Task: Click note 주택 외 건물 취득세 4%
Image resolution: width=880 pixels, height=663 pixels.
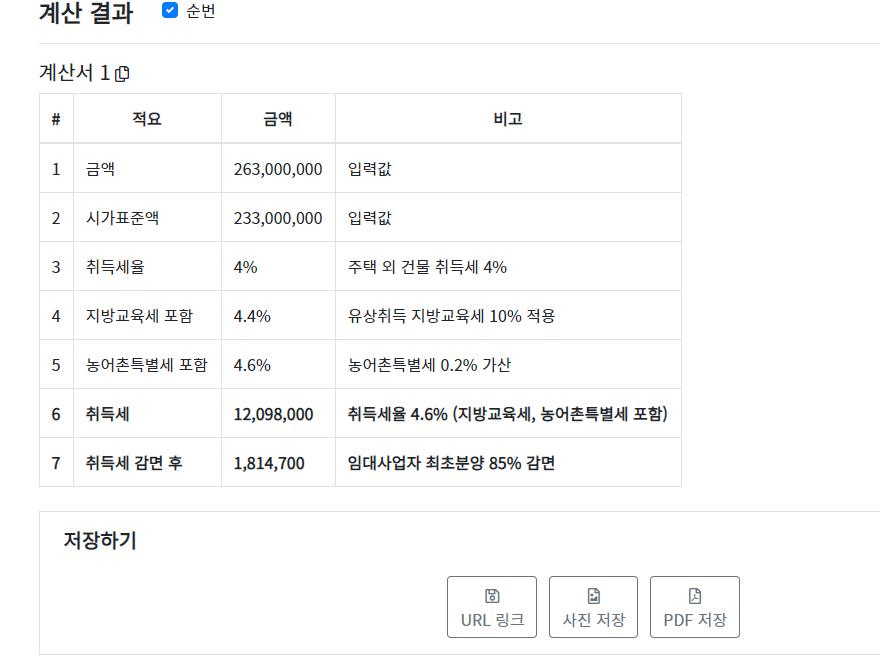Action: pyautogui.click(x=427, y=267)
